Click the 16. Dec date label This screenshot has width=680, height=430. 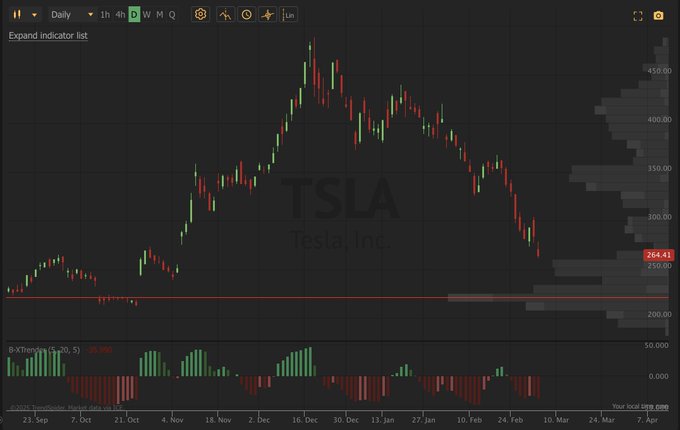point(305,420)
